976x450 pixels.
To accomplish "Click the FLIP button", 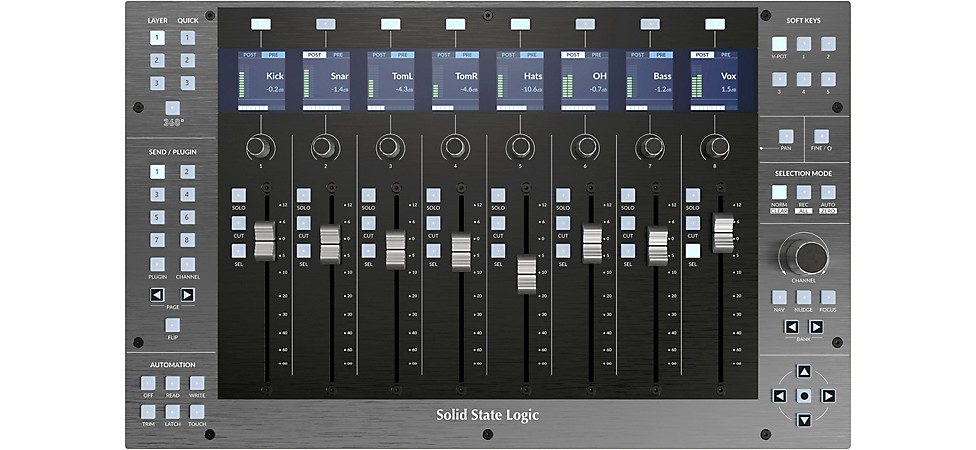I will tap(172, 325).
